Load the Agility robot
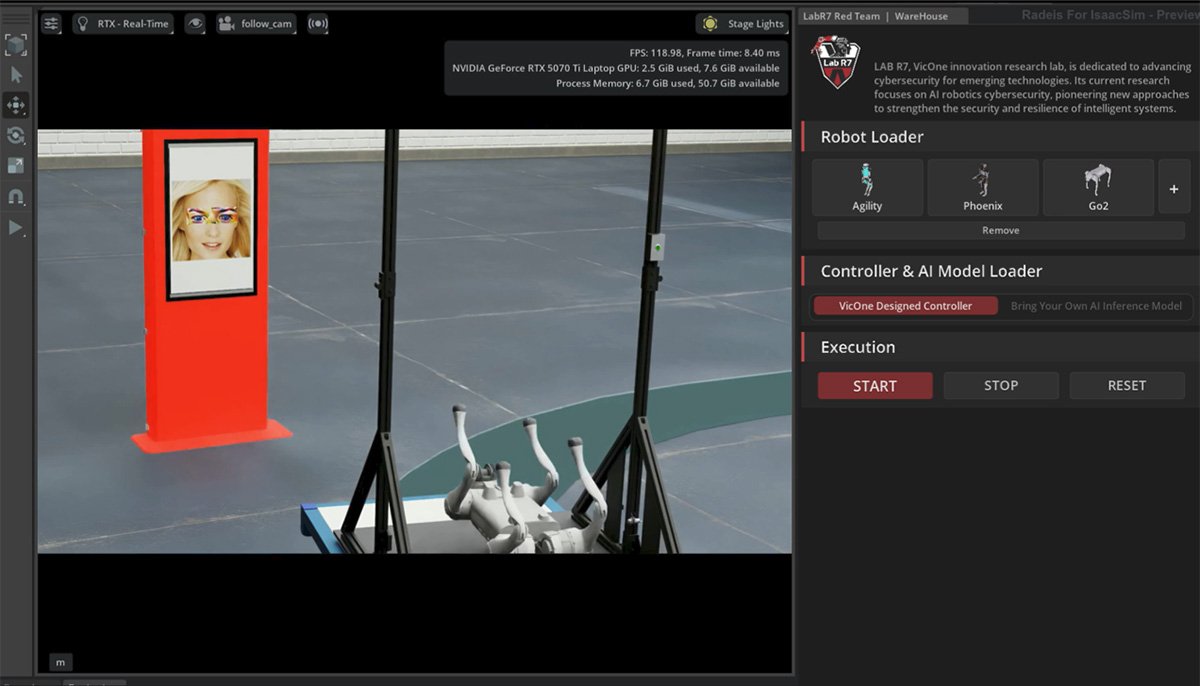This screenshot has width=1200, height=686. pos(867,188)
